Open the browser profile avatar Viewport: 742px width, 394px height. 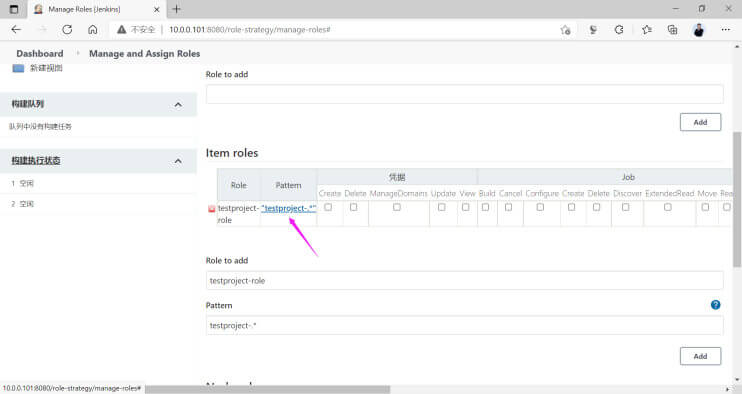coord(699,30)
